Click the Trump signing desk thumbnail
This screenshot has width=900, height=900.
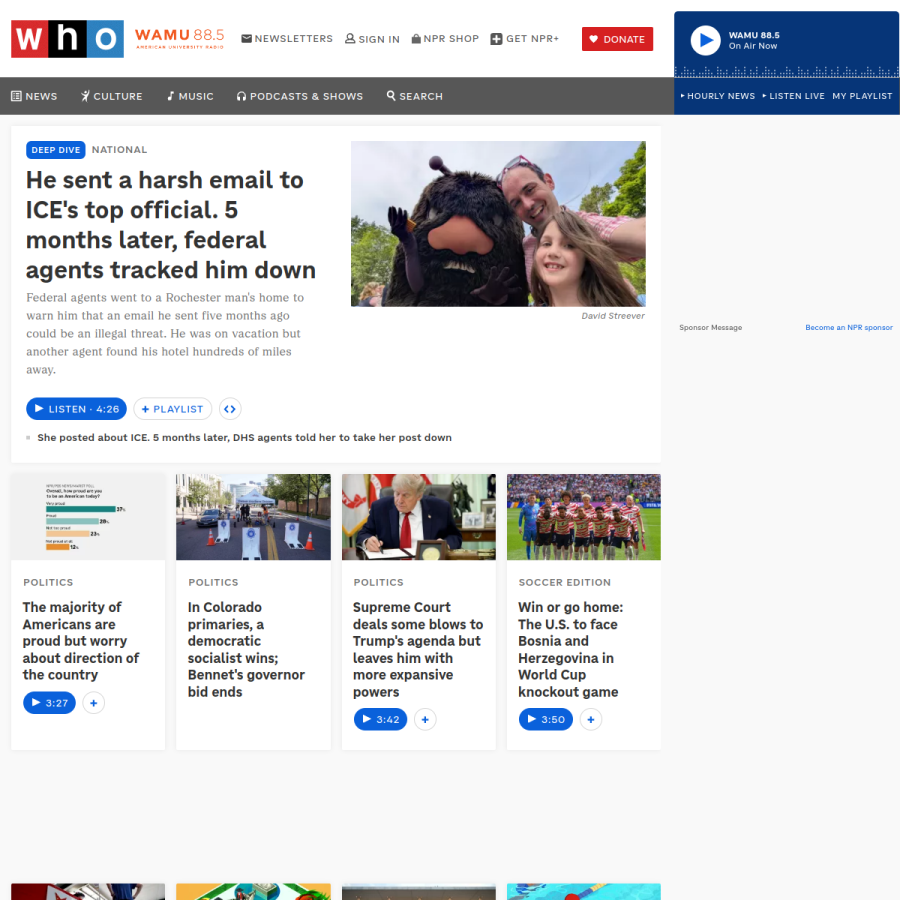pyautogui.click(x=418, y=517)
